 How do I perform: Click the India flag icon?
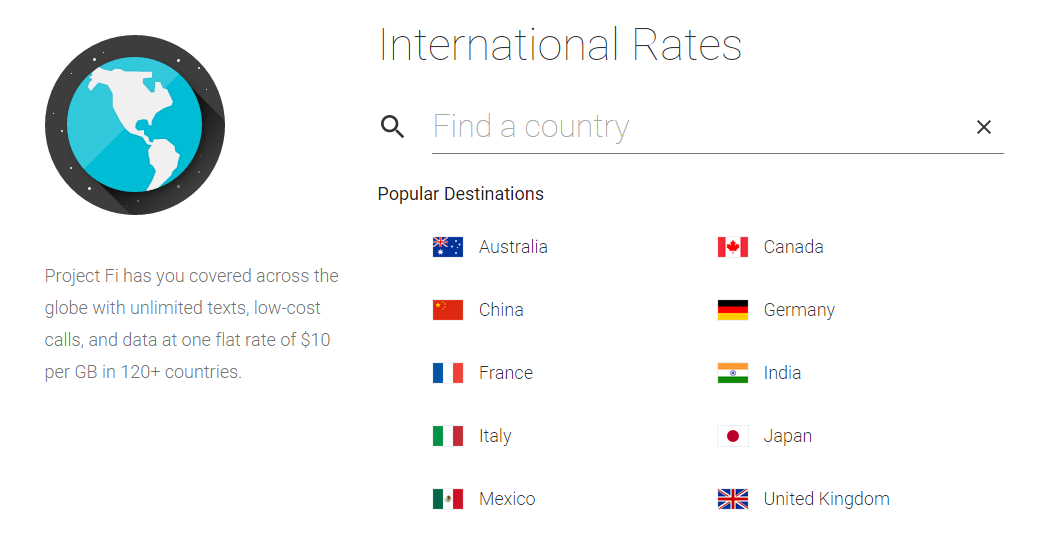pyautogui.click(x=733, y=373)
